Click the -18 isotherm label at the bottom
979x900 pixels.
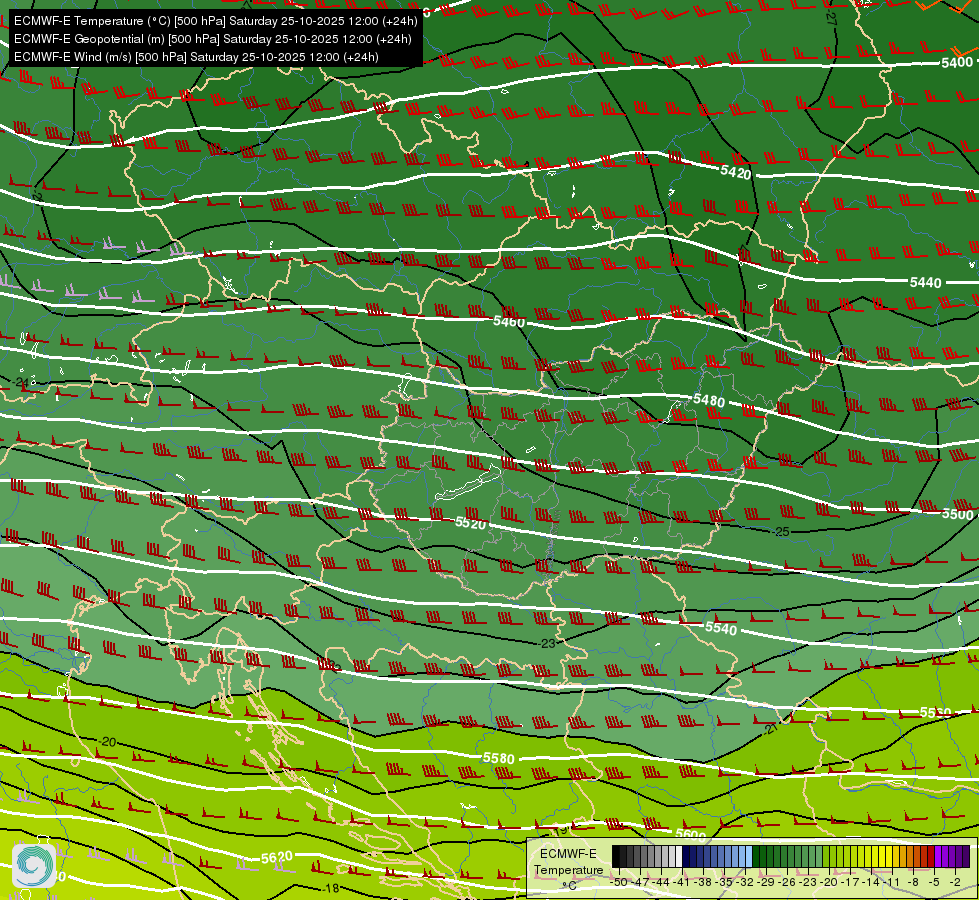[332, 888]
